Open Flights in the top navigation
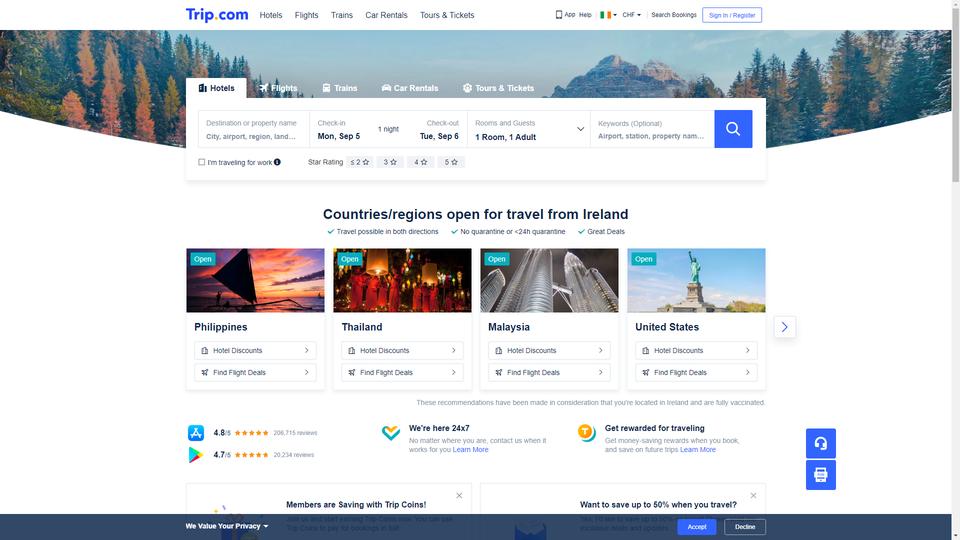The image size is (960, 540). coord(306,15)
